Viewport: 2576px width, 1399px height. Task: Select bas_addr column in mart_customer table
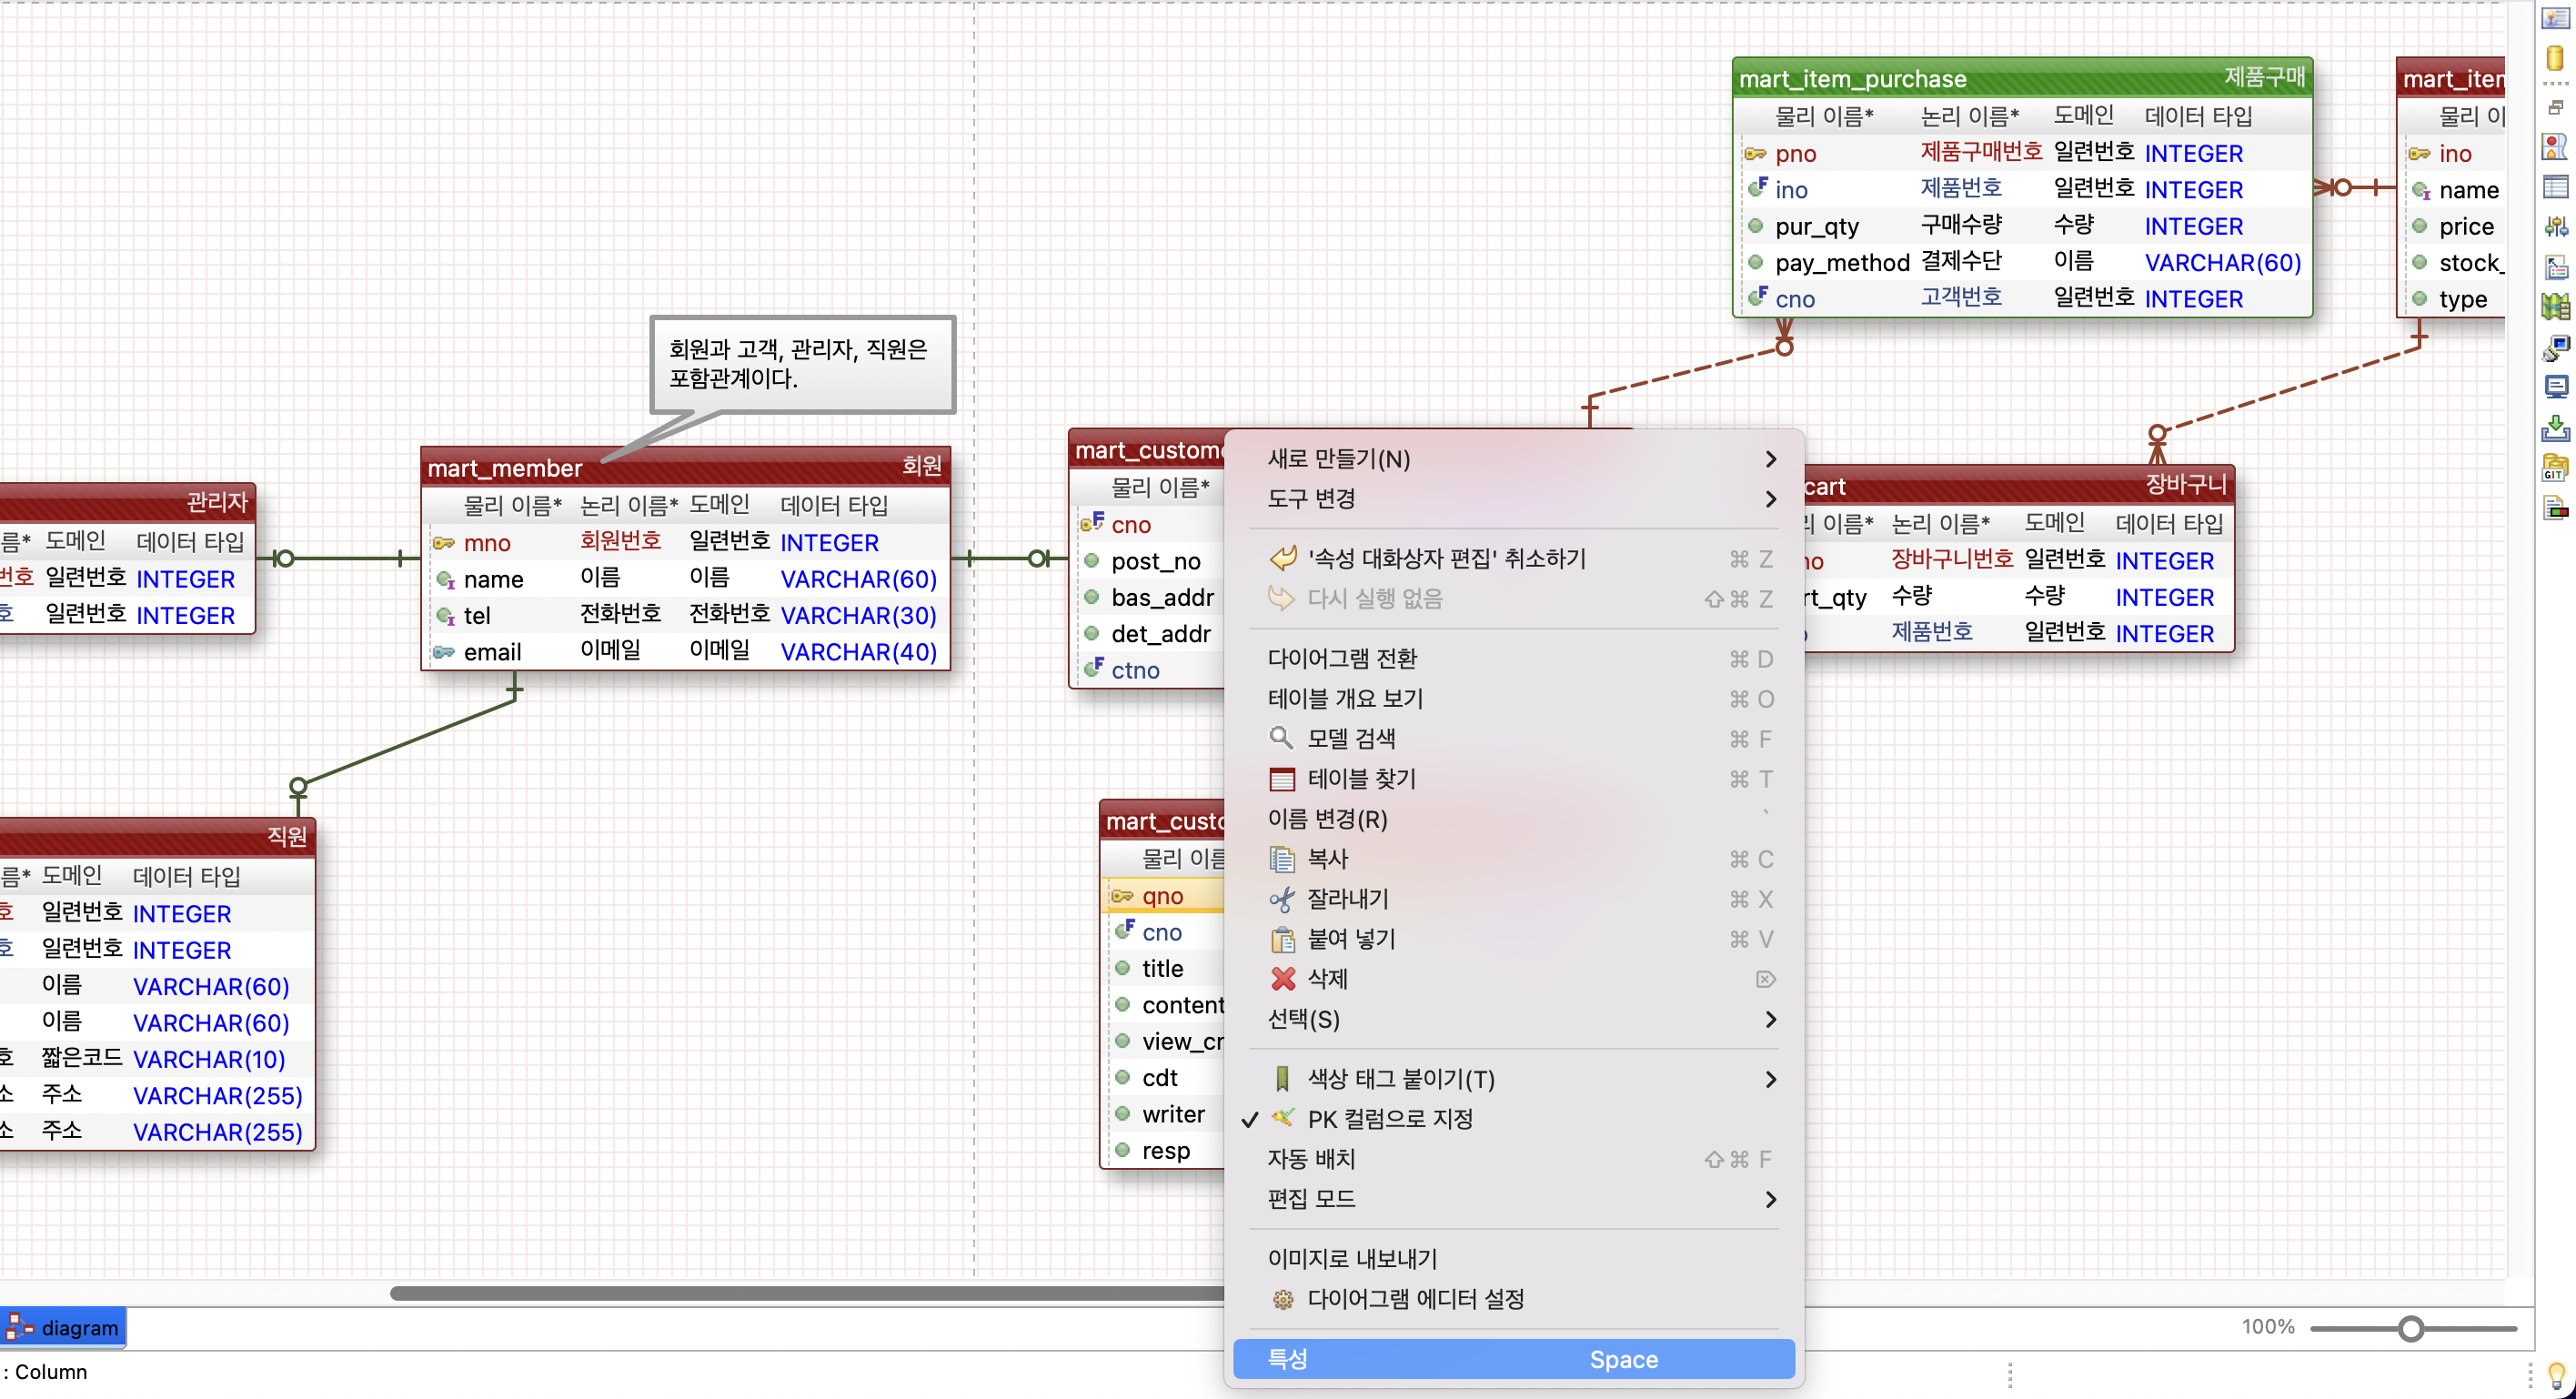1149,598
